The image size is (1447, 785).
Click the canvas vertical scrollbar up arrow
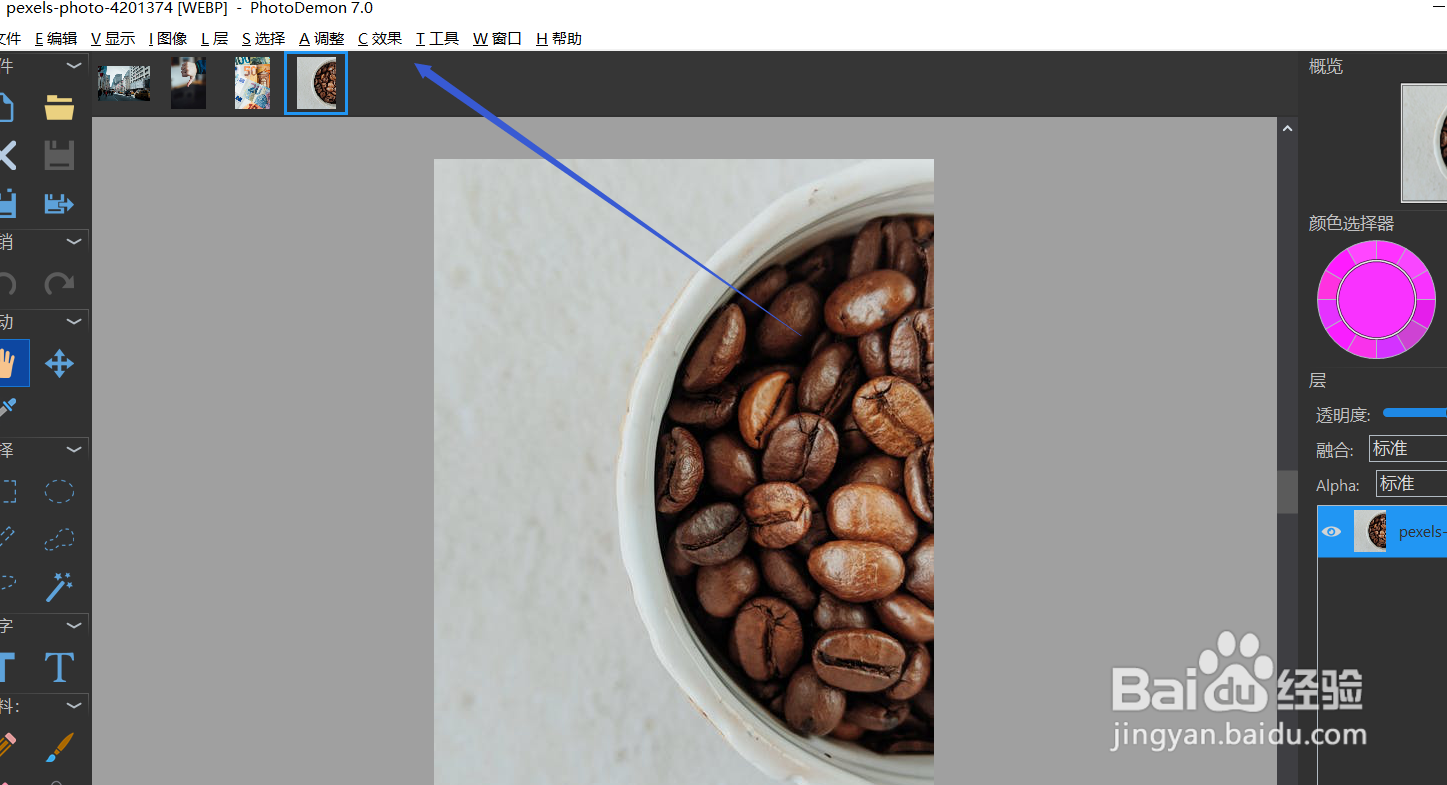(x=1287, y=128)
